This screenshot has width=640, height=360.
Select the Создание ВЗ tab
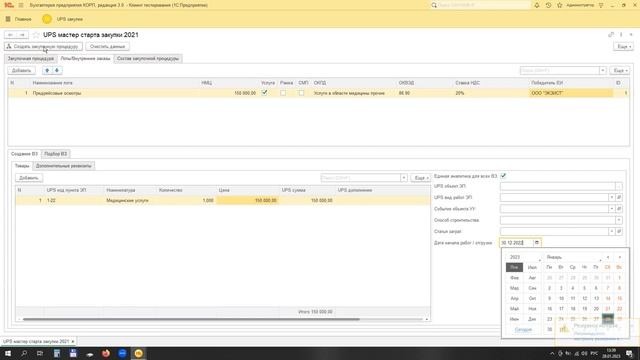click(x=24, y=154)
